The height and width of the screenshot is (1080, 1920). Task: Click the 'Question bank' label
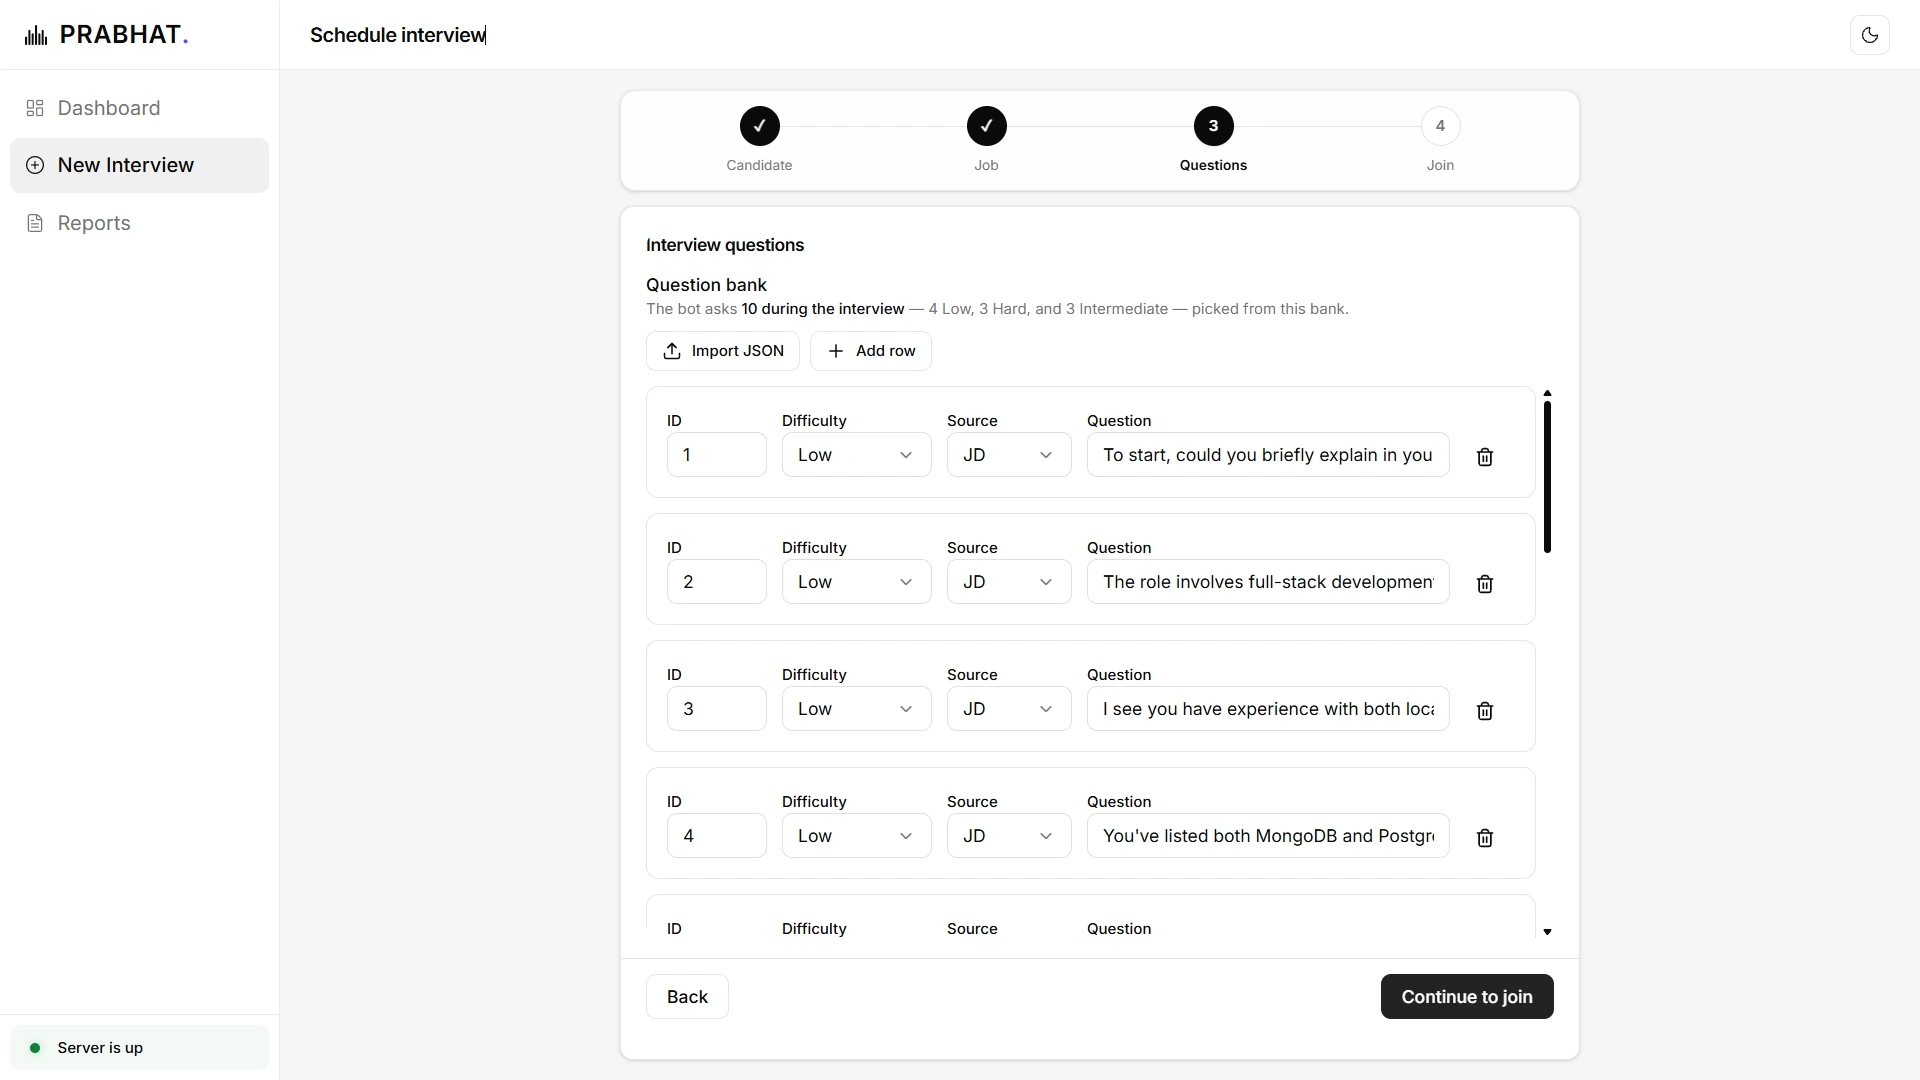706,285
